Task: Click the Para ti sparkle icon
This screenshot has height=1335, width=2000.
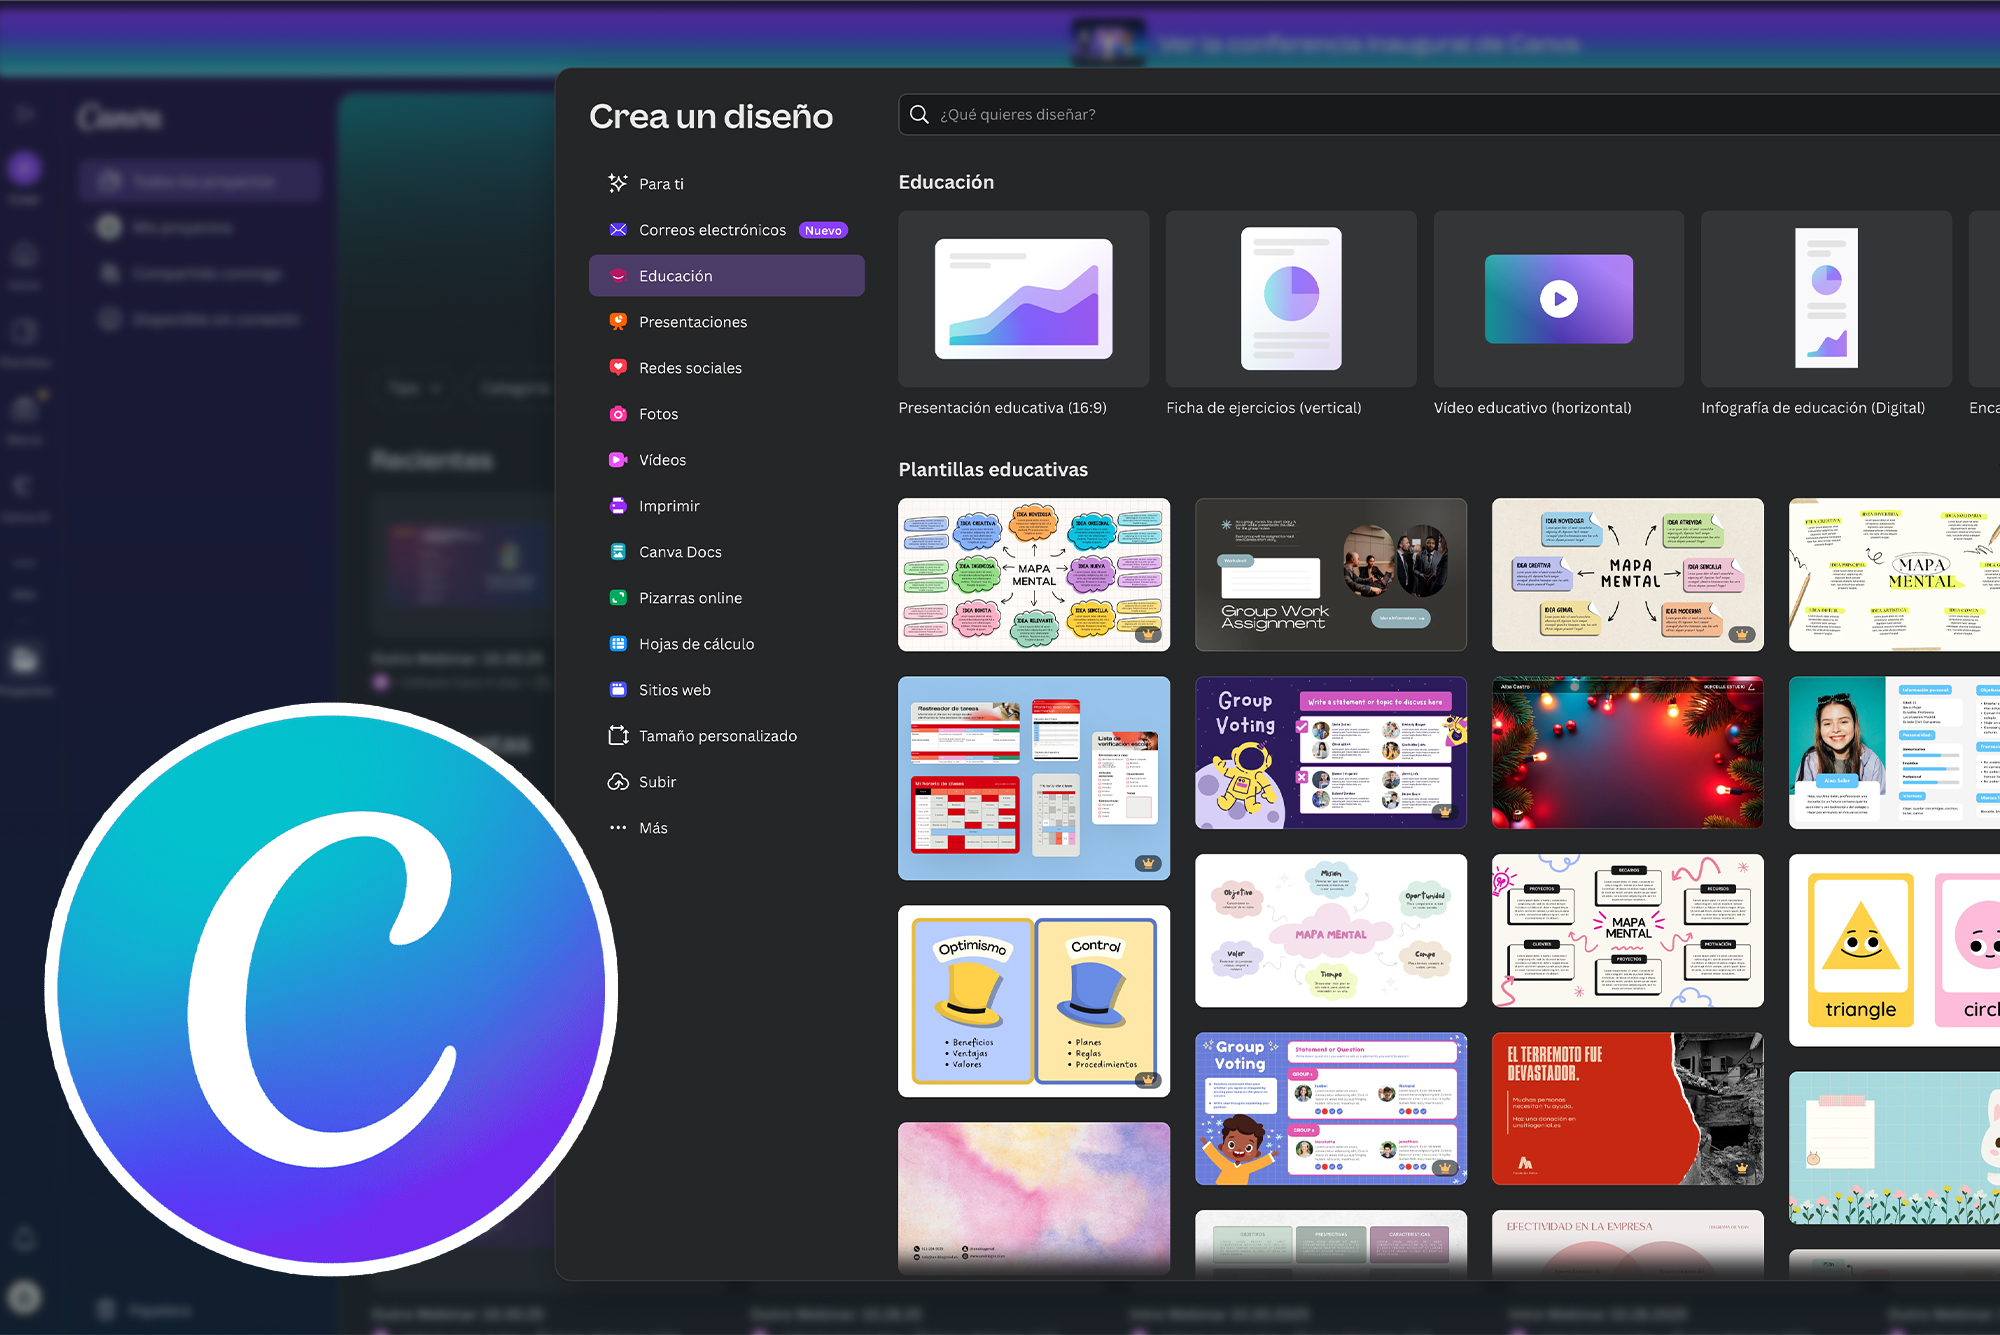Action: 618,183
